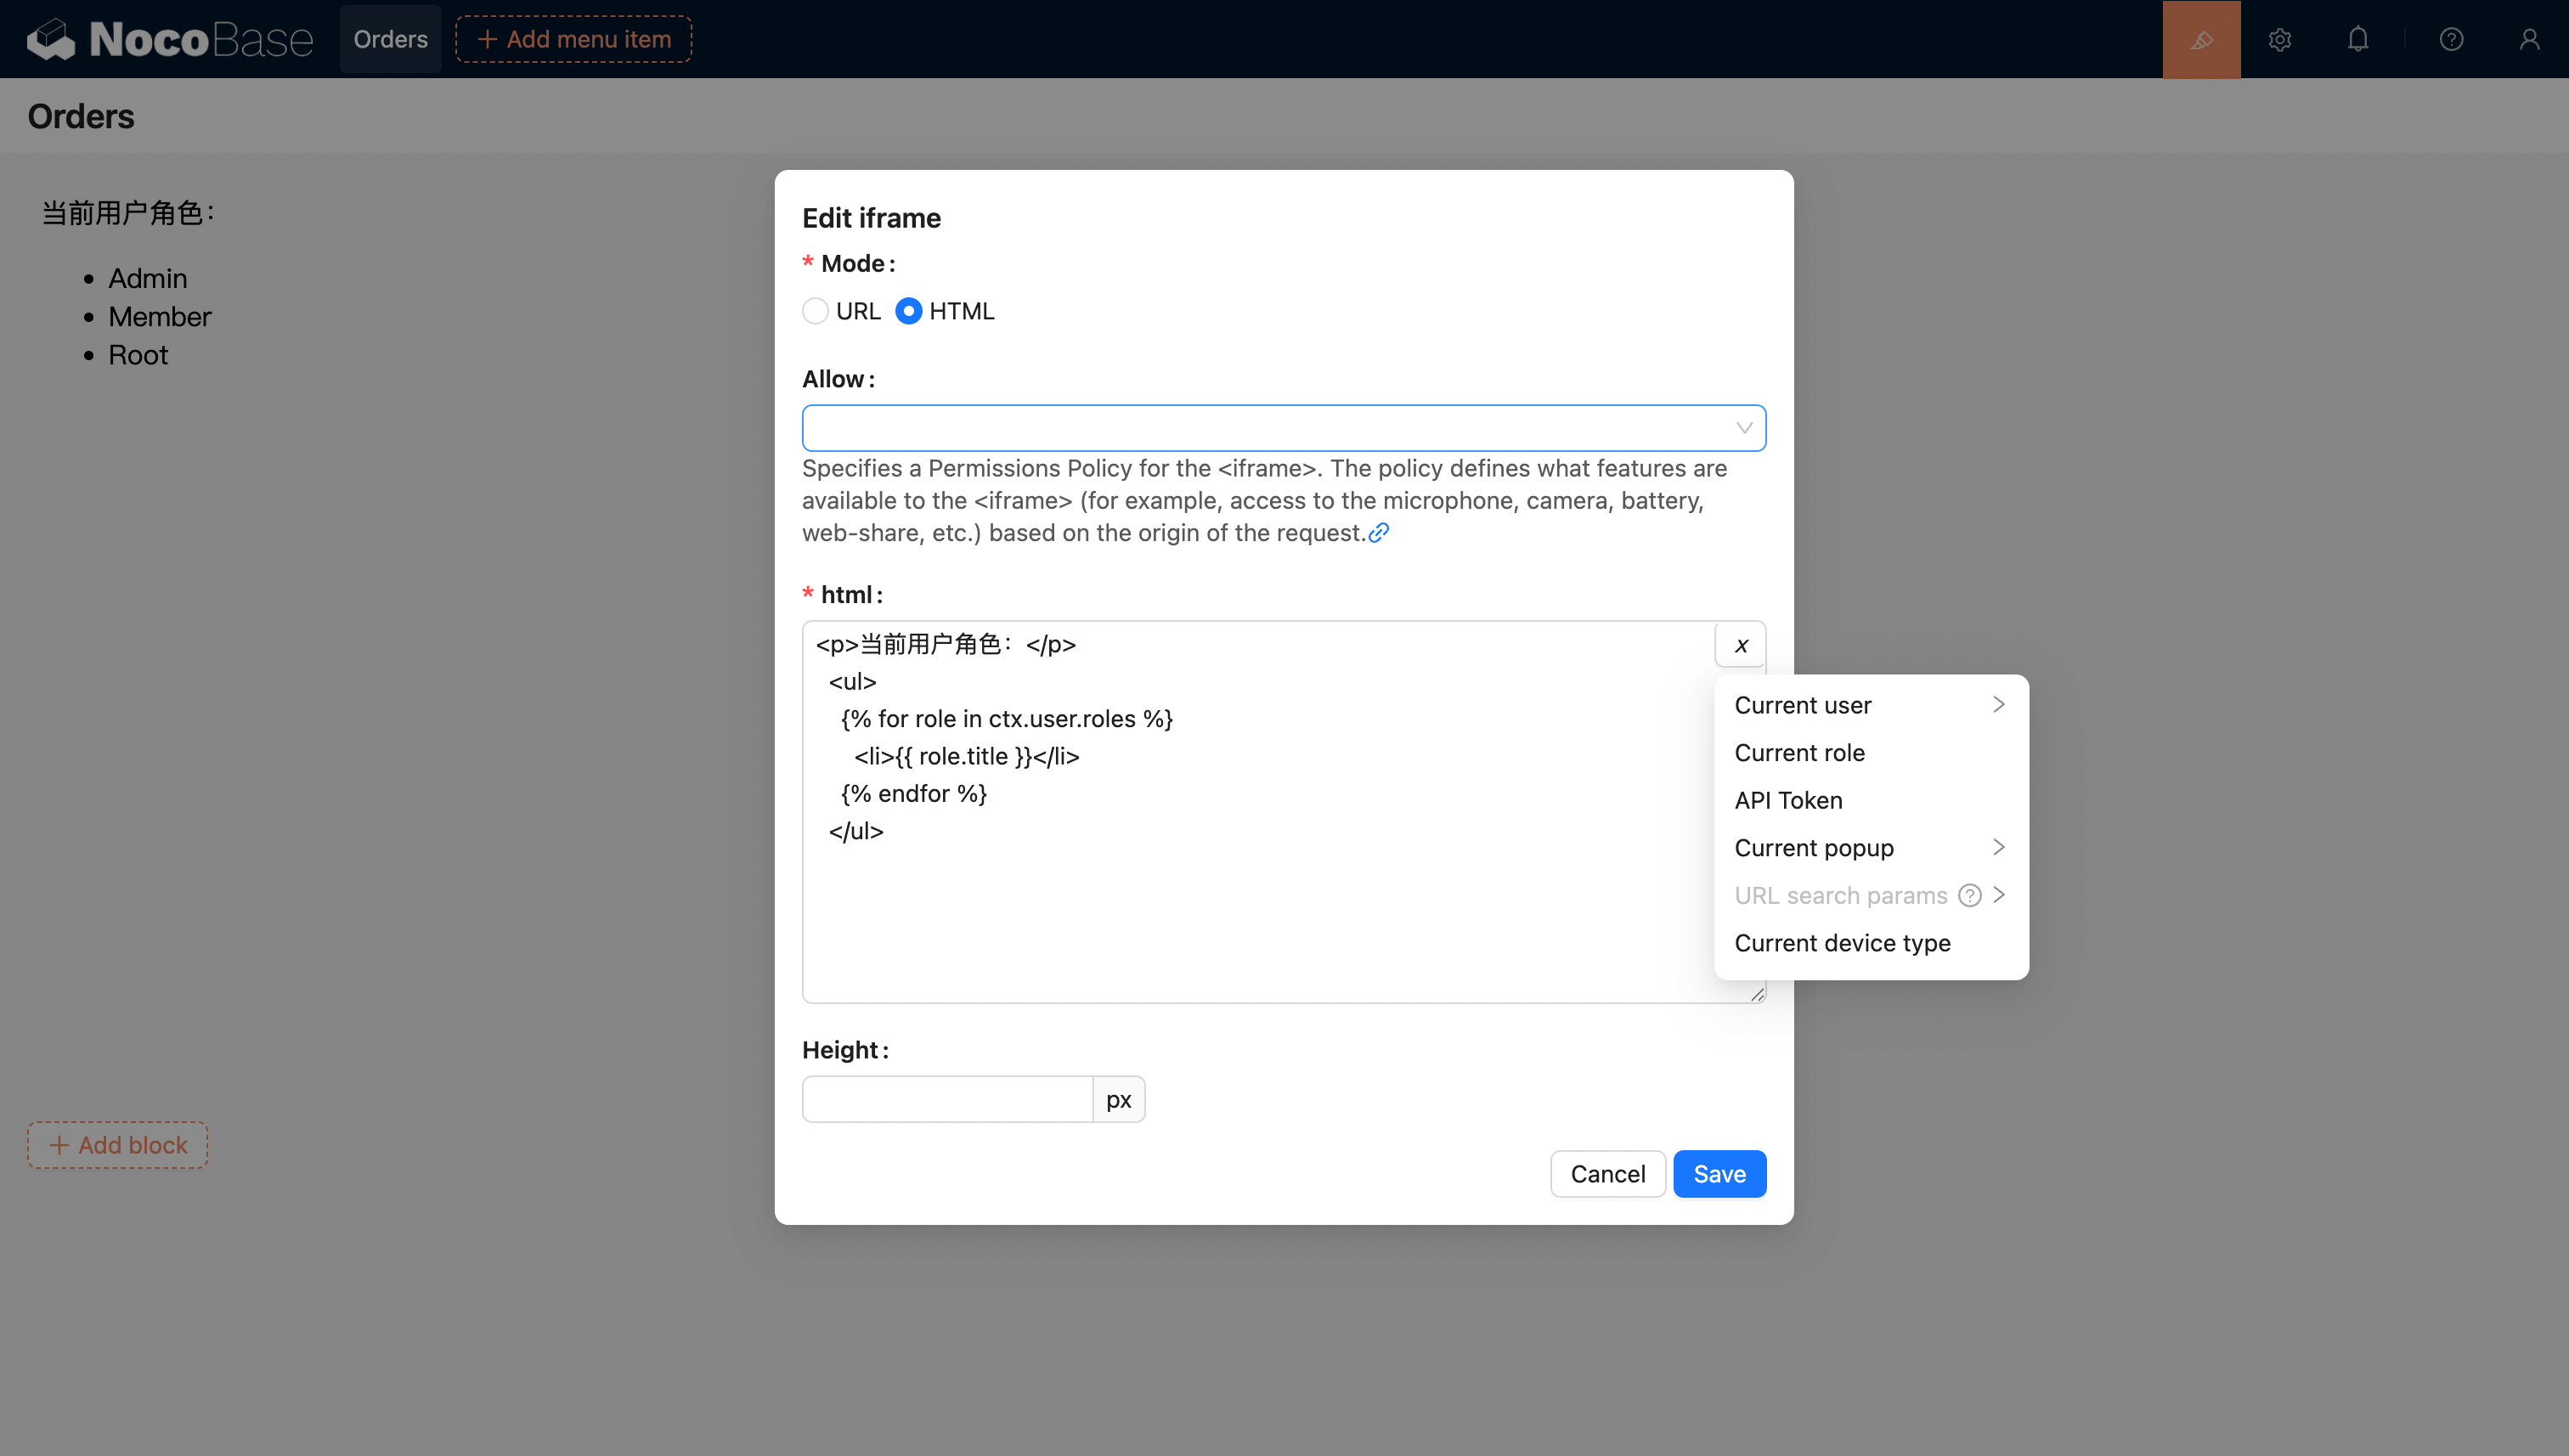This screenshot has width=2569, height=1456.
Task: Open the Allow dropdown
Action: (1283, 428)
